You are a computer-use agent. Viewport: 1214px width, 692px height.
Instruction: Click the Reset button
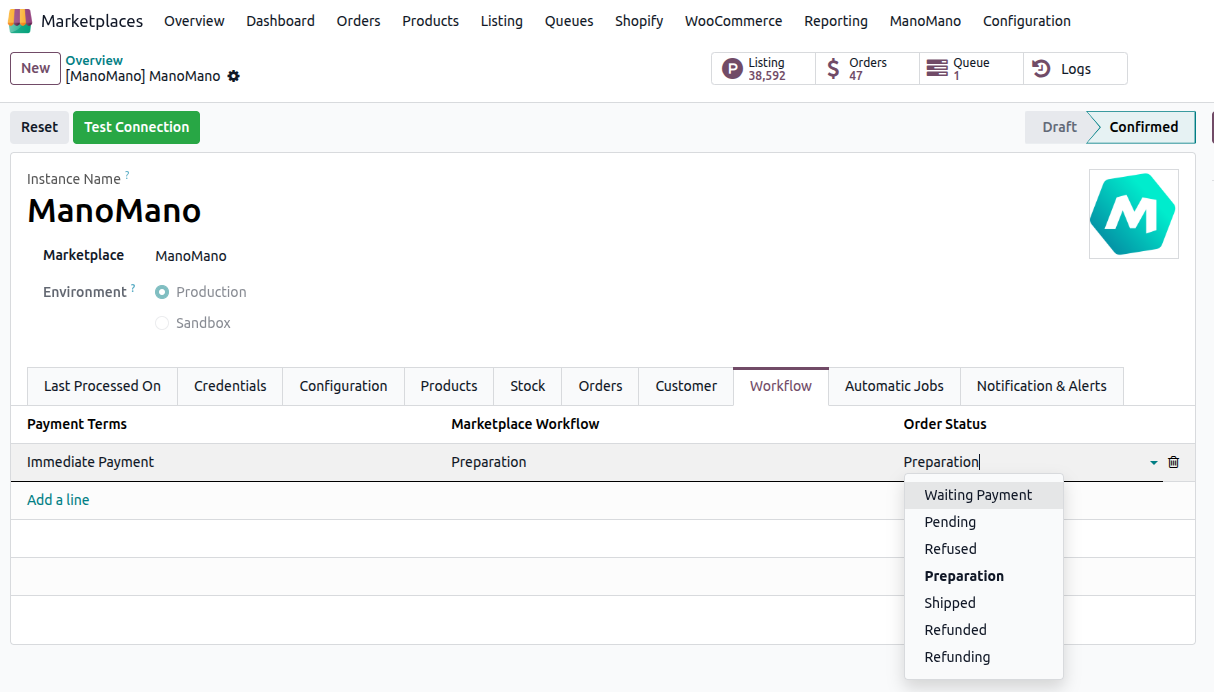[x=40, y=127]
